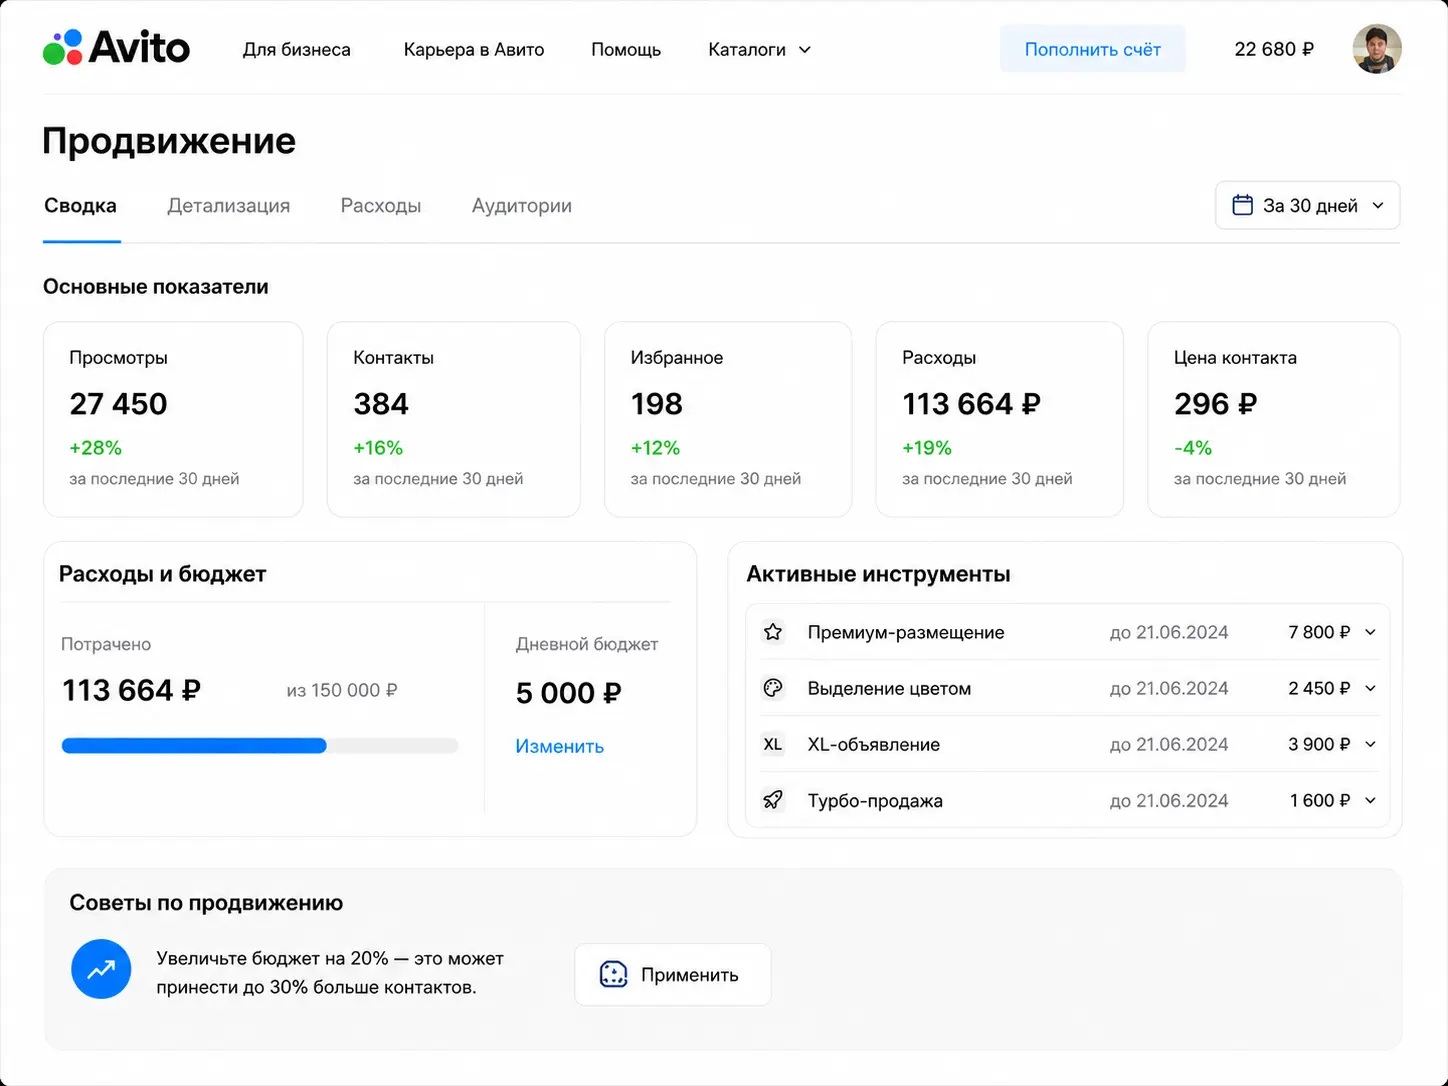The width and height of the screenshot is (1448, 1086).
Task: Click the Избранное value 198
Action: 656,403
